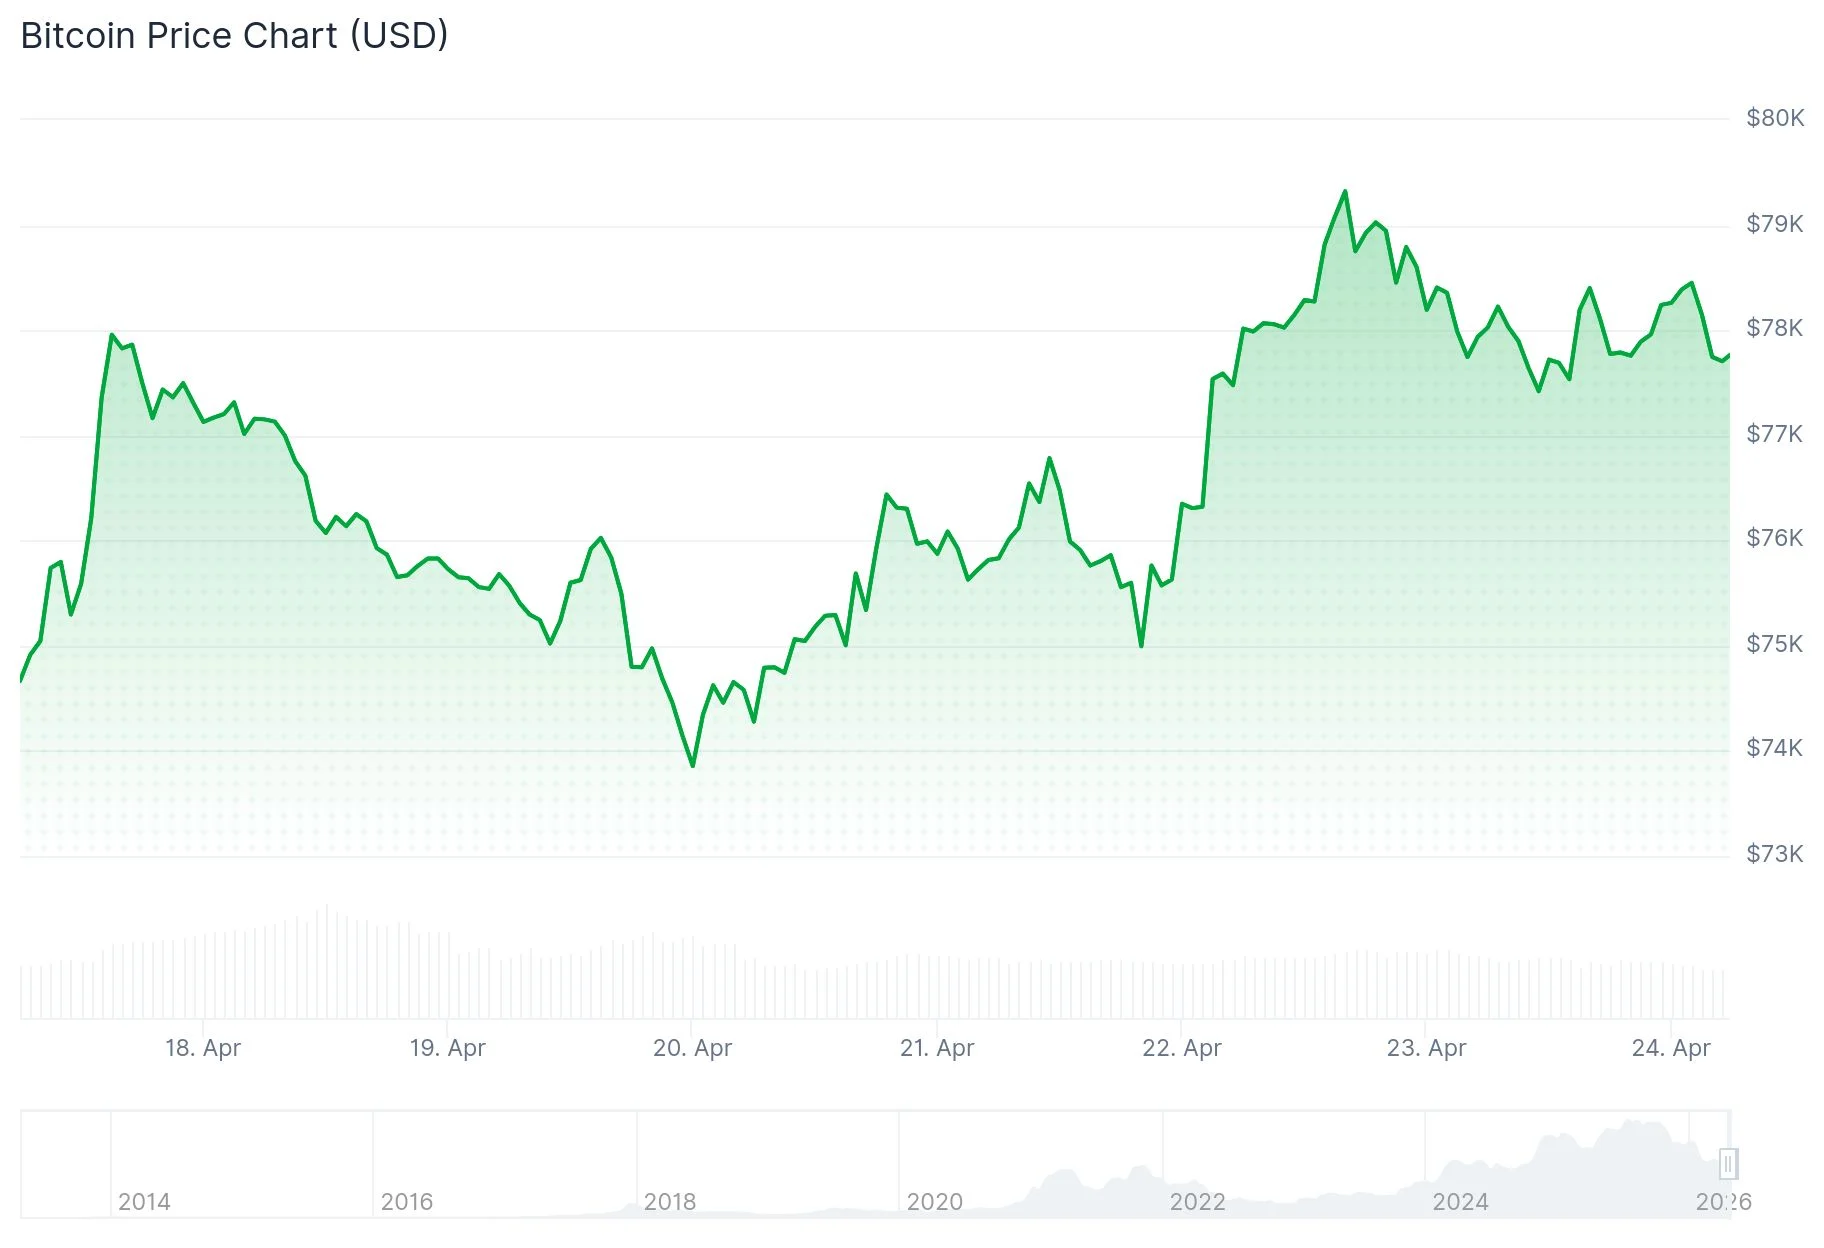The image size is (1824, 1248).
Task: Select 2024 in the navigator timeline
Action: tap(1460, 1201)
